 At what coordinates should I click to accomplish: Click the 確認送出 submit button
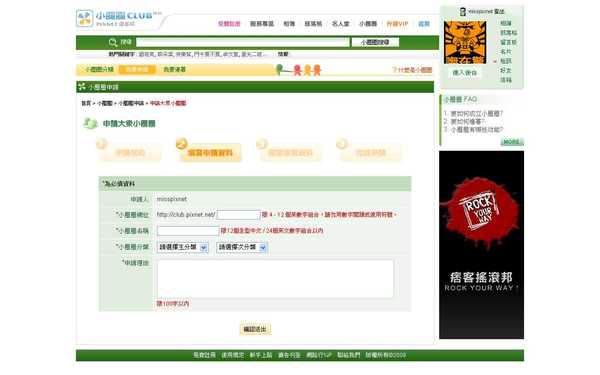coord(255,329)
